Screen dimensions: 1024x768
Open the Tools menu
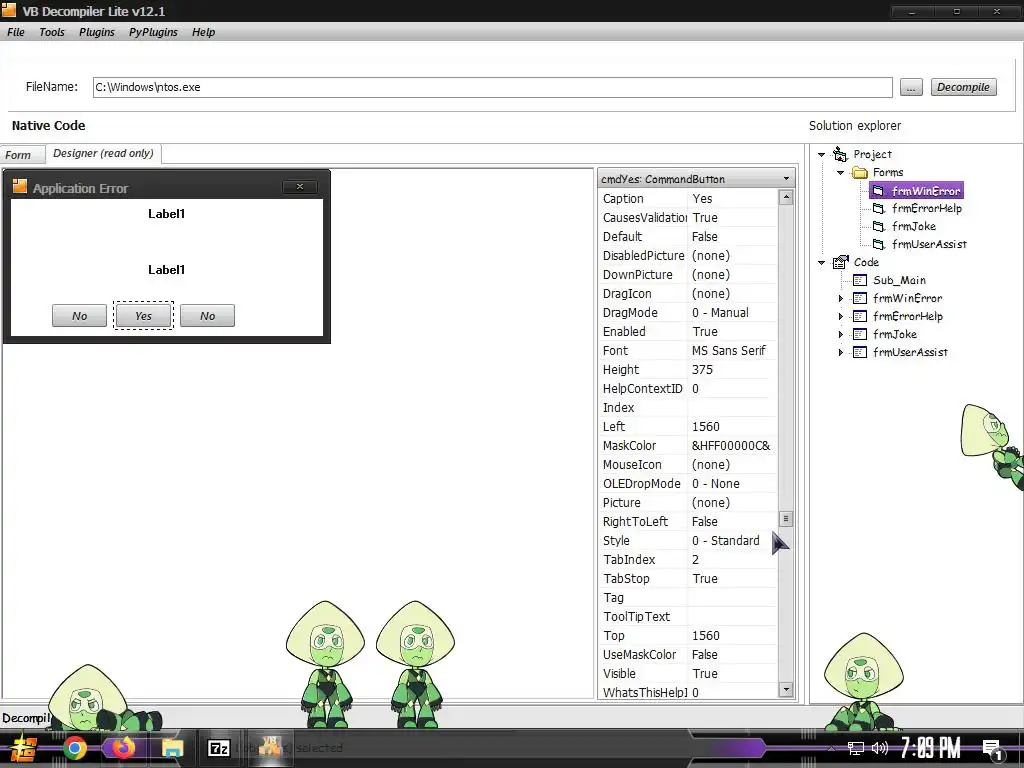(52, 32)
